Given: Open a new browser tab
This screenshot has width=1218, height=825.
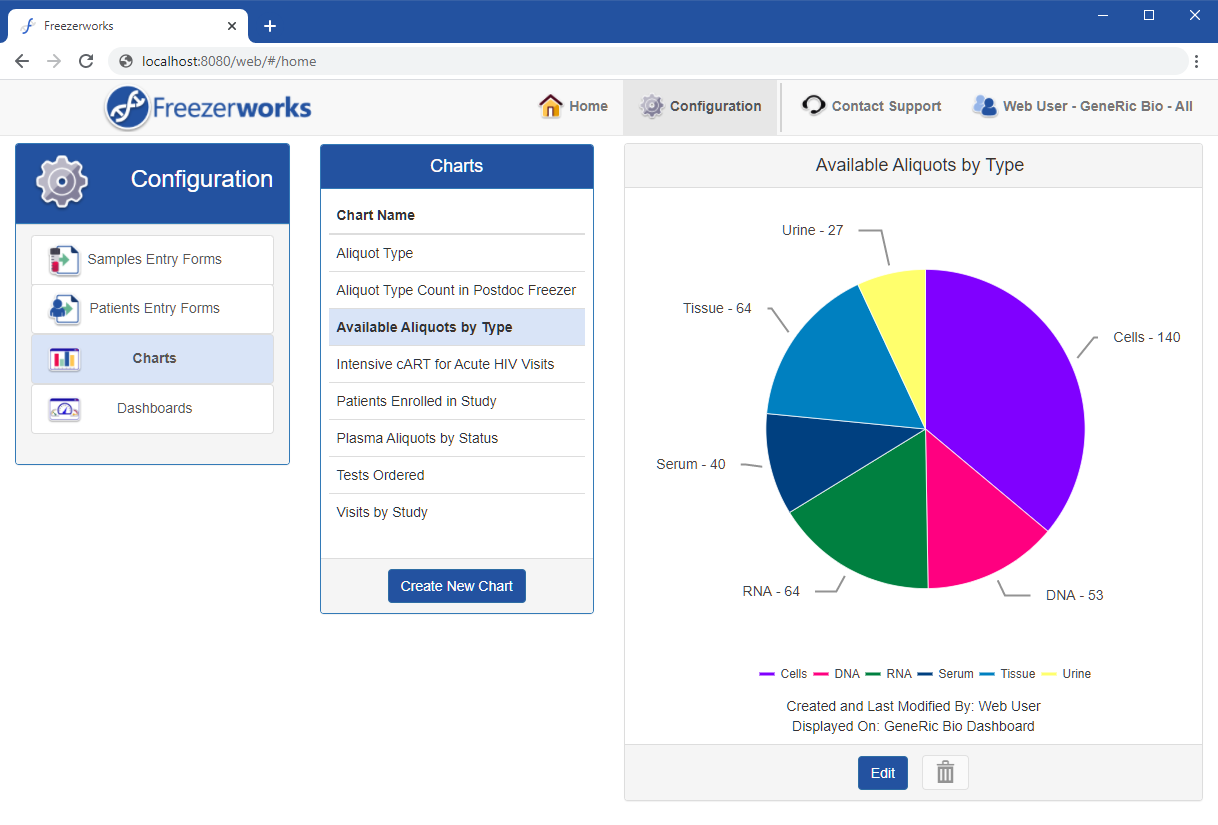Looking at the screenshot, I should pyautogui.click(x=269, y=25).
